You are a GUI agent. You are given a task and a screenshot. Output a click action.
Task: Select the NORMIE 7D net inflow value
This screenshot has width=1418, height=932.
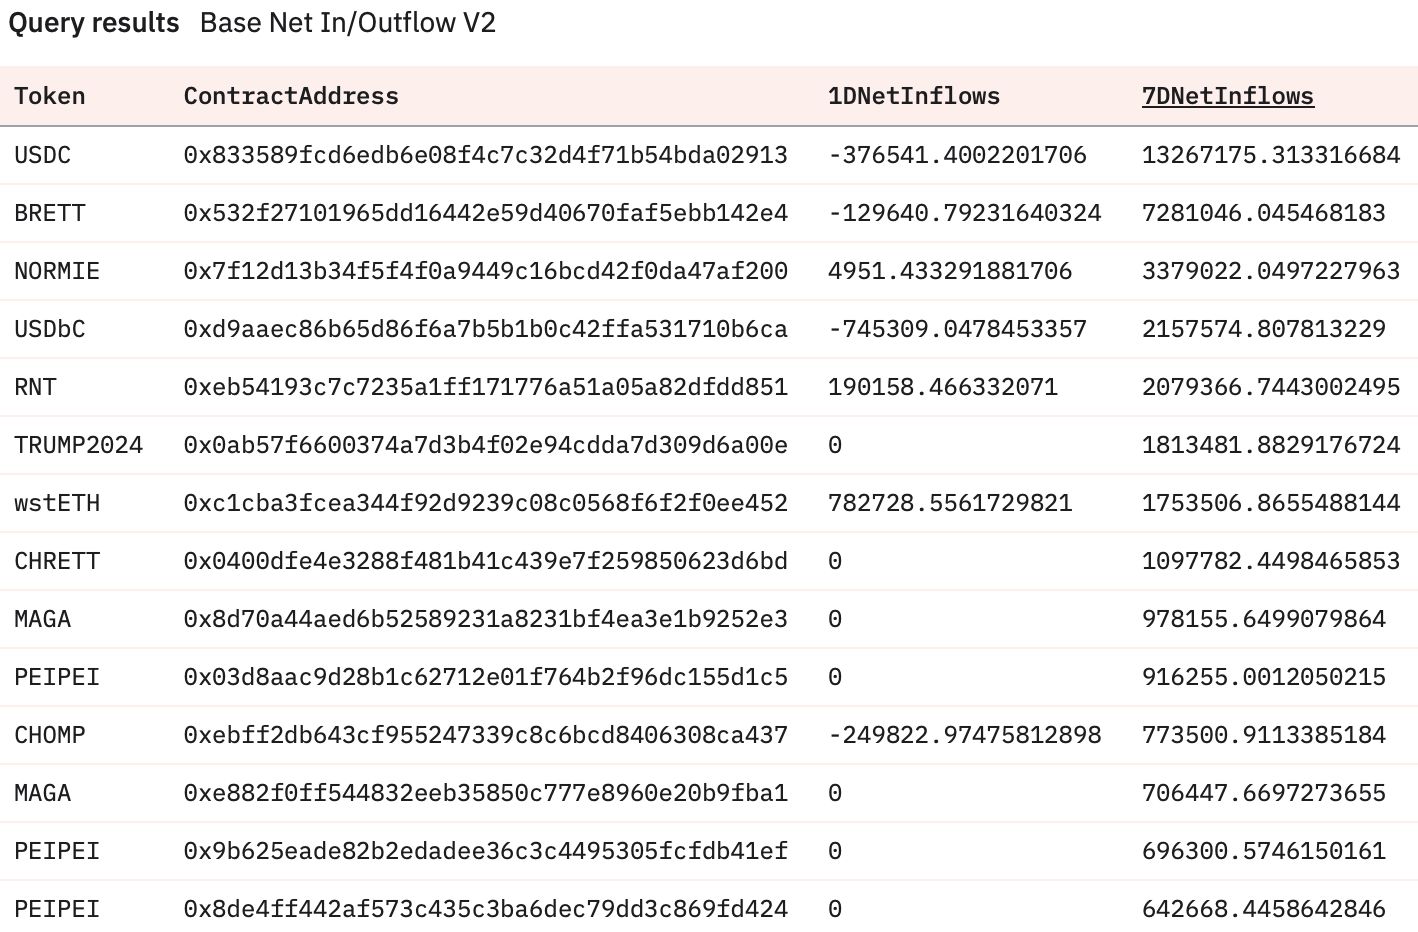click(x=1270, y=271)
